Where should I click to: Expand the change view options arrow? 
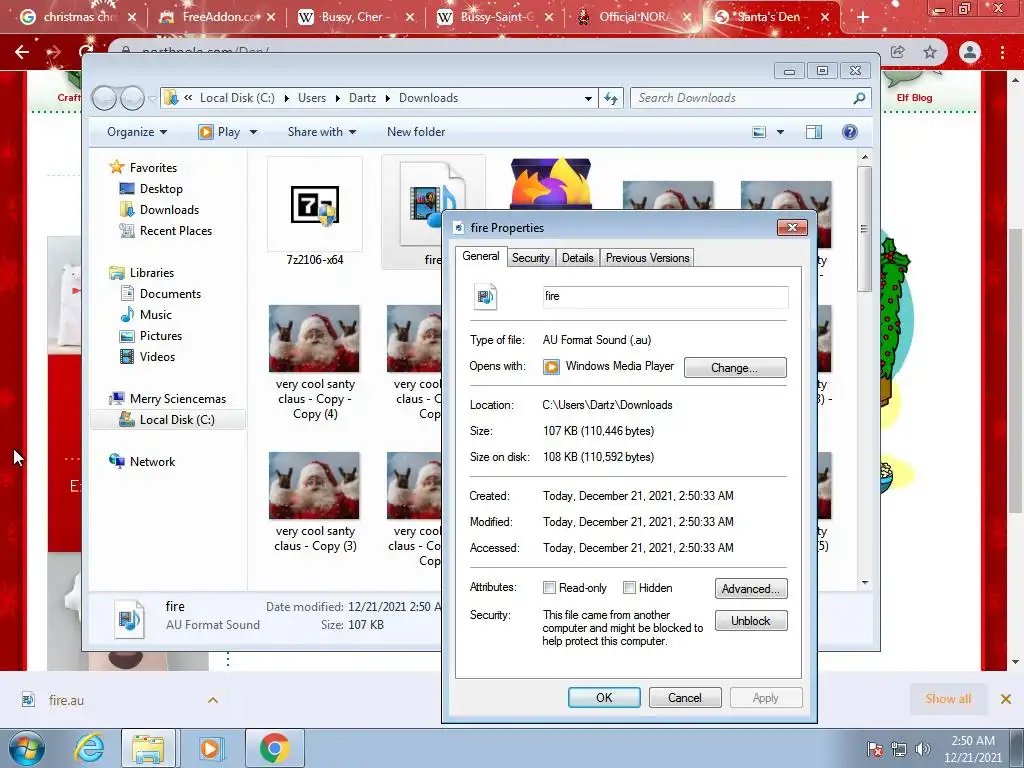780,132
